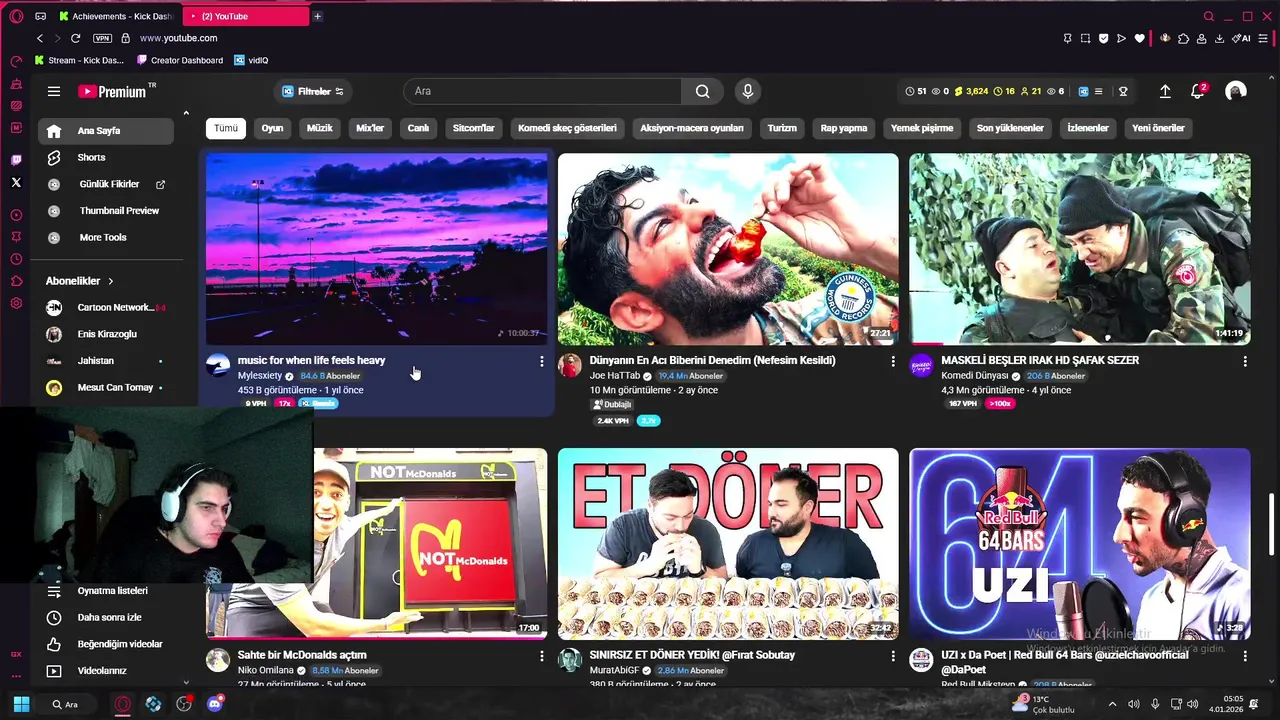1280x720 pixels.
Task: Play music for when life feels heavy thumbnail
Action: (x=377, y=249)
